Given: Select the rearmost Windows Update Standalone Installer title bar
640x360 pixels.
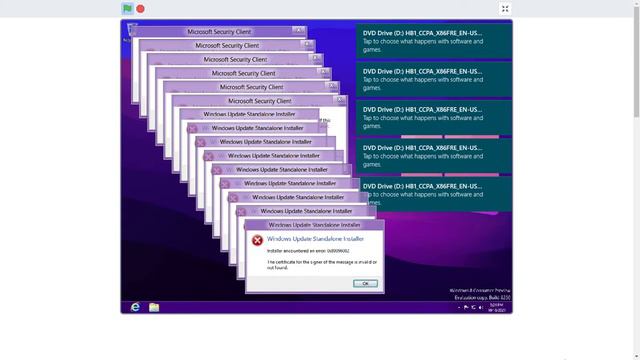Looking at the screenshot, I should (x=249, y=114).
